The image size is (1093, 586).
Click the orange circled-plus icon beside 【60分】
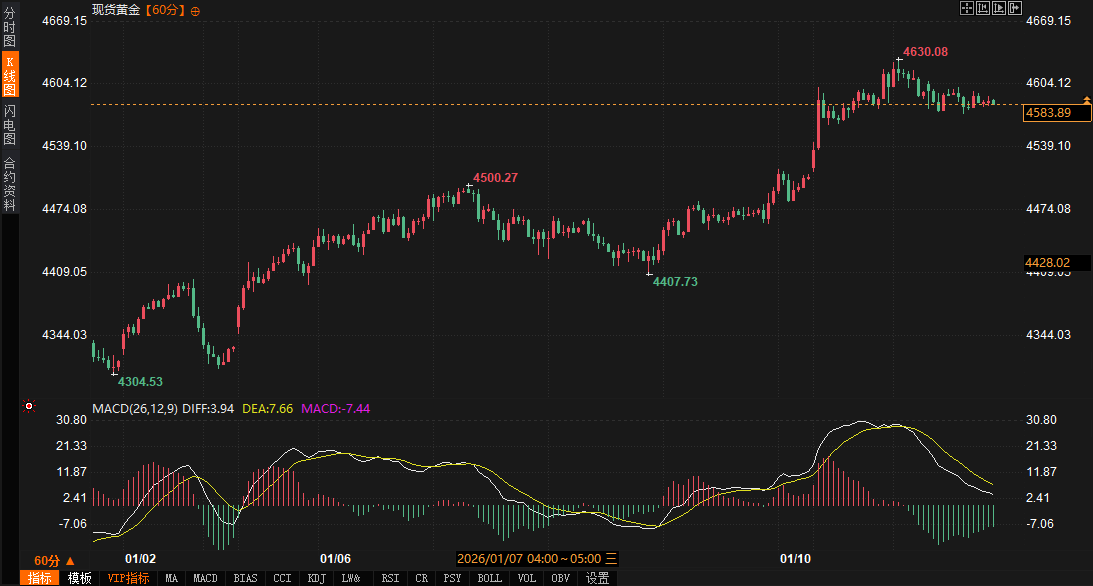click(x=195, y=10)
